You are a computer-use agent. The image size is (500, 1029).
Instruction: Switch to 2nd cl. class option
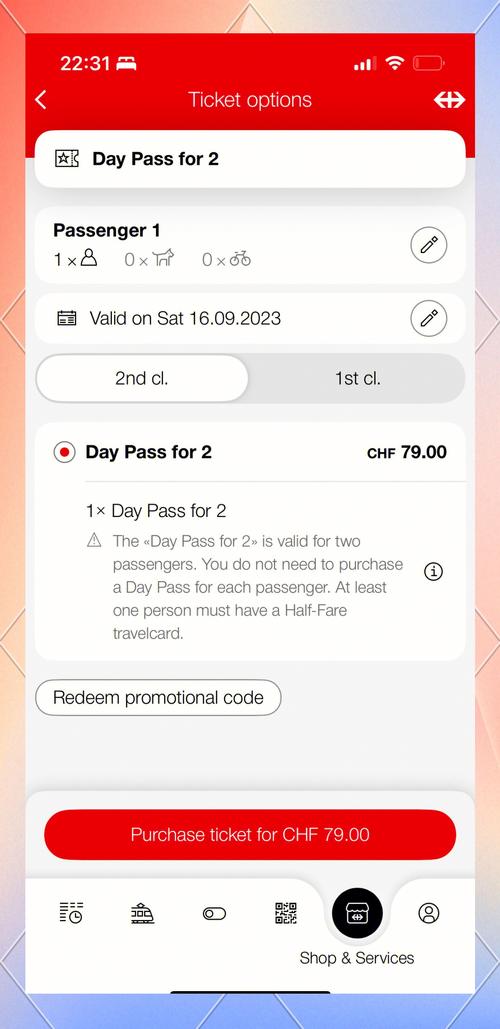click(x=142, y=379)
